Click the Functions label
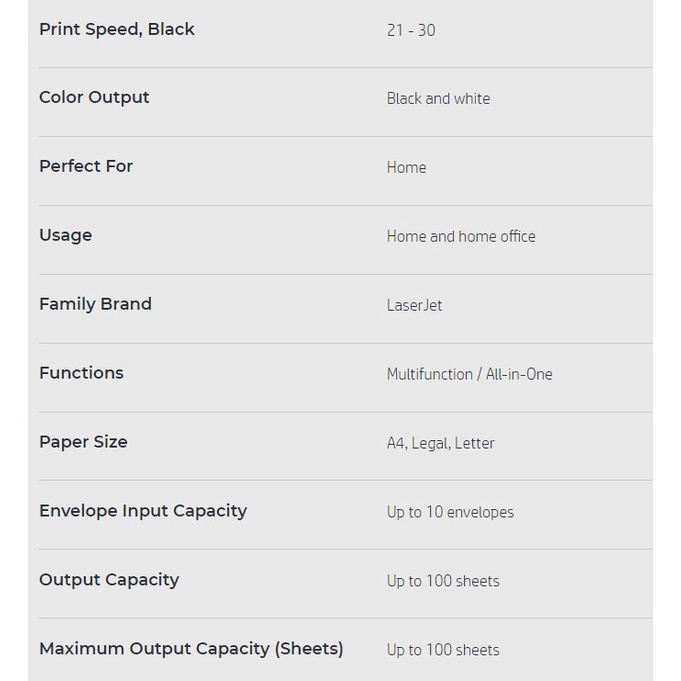Screen dimensions: 681x681 point(82,373)
